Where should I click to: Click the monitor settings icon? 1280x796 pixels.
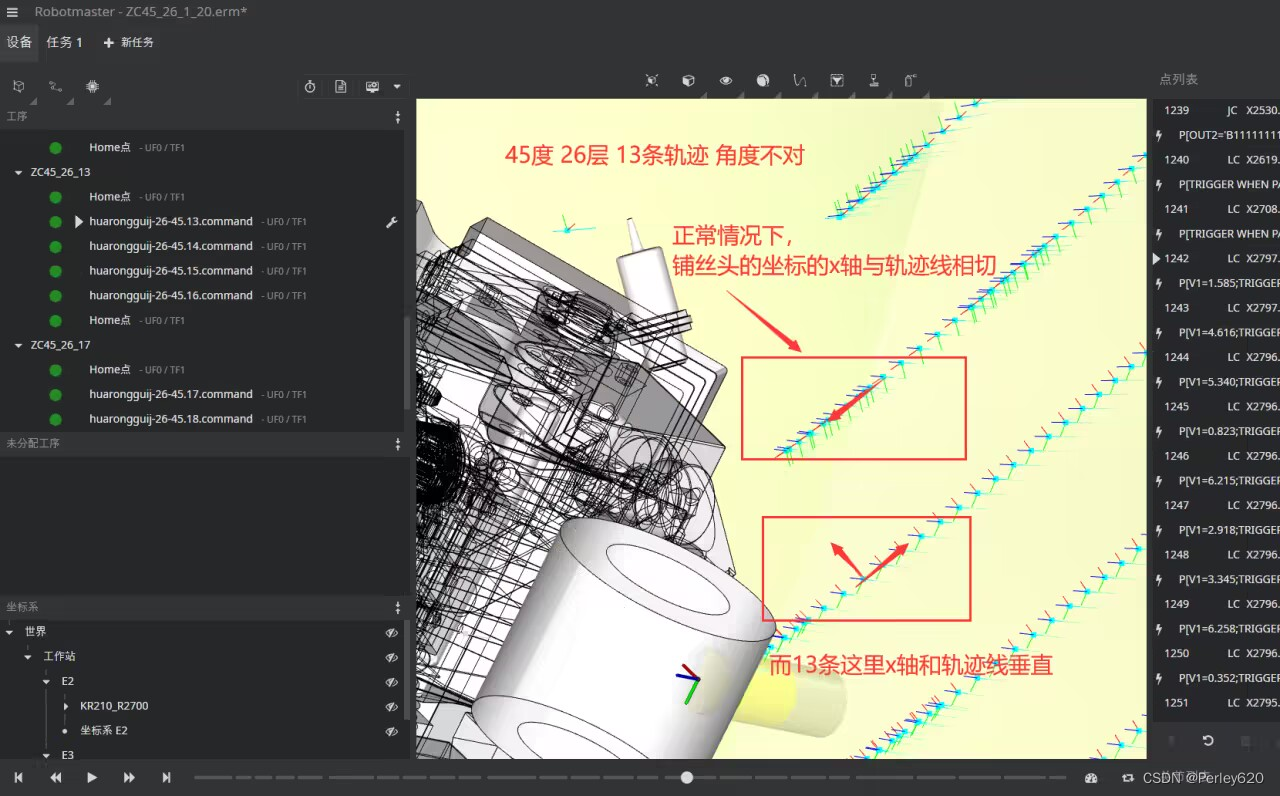point(372,87)
